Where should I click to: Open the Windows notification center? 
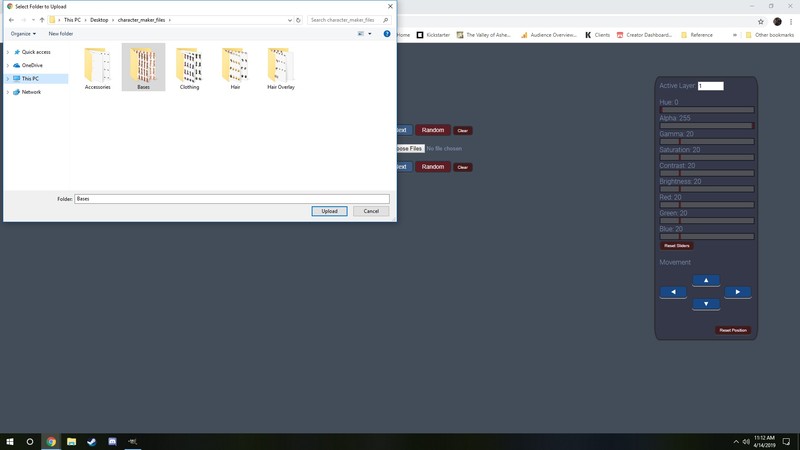click(x=786, y=441)
